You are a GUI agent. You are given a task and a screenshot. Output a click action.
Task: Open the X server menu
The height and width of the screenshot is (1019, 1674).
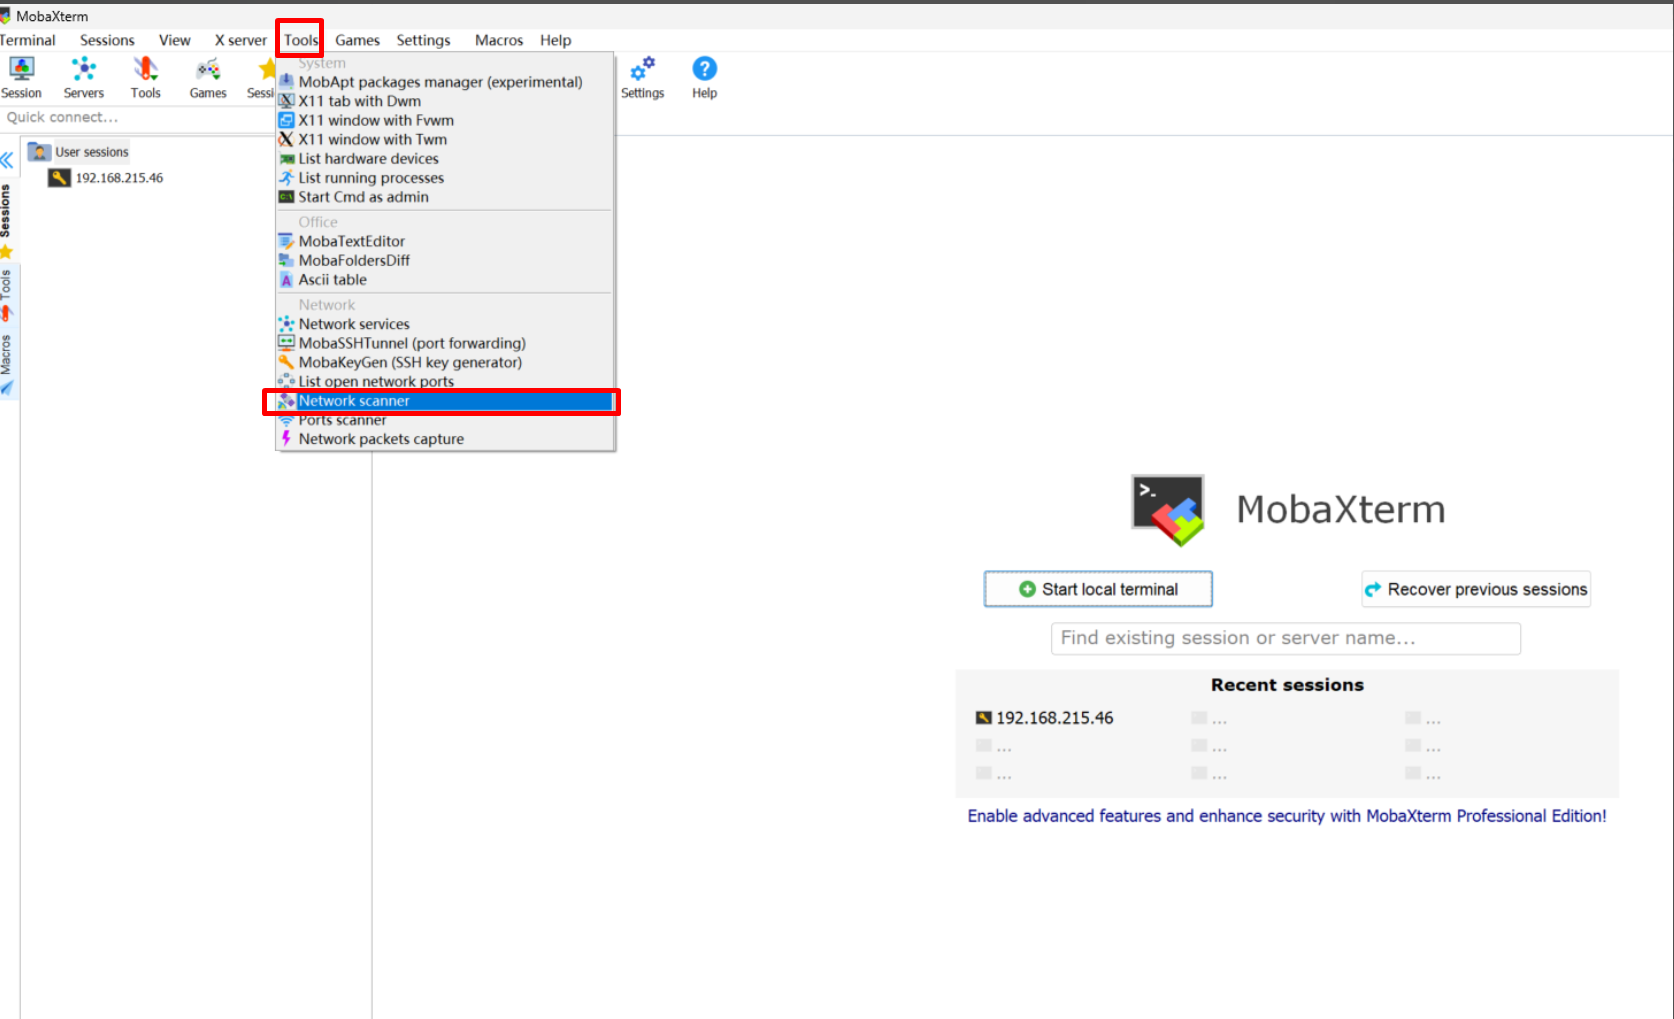tap(240, 40)
